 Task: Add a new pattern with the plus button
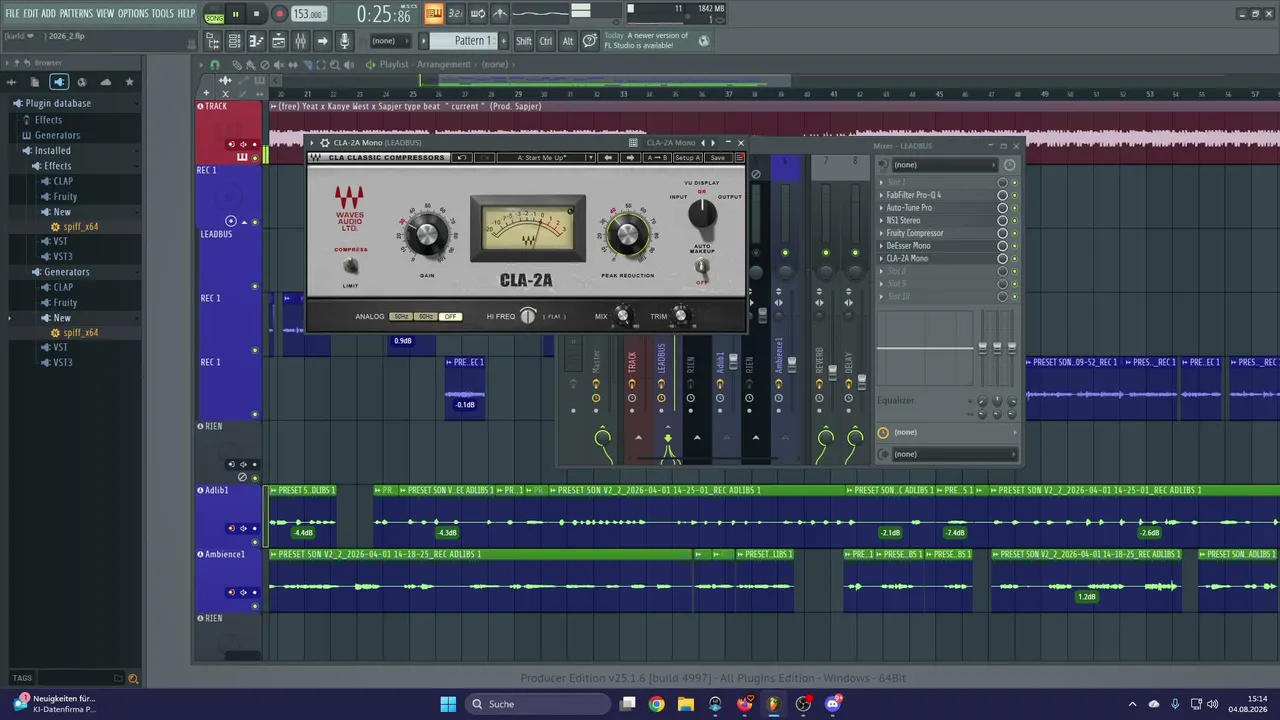[x=505, y=41]
